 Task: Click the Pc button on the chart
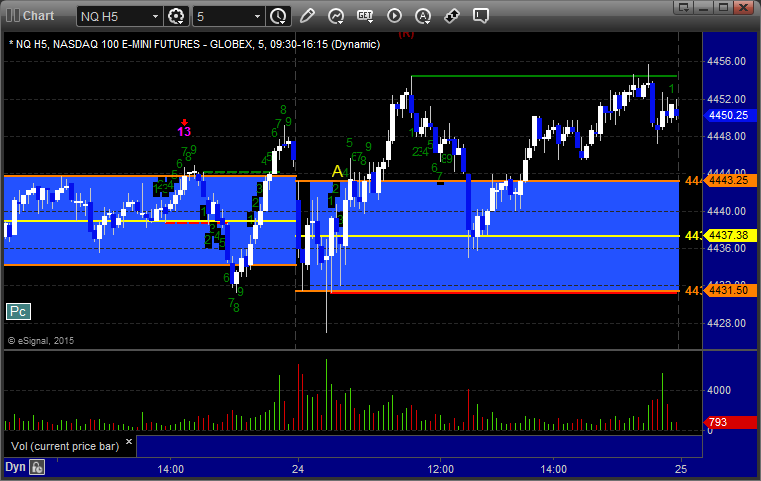point(18,312)
